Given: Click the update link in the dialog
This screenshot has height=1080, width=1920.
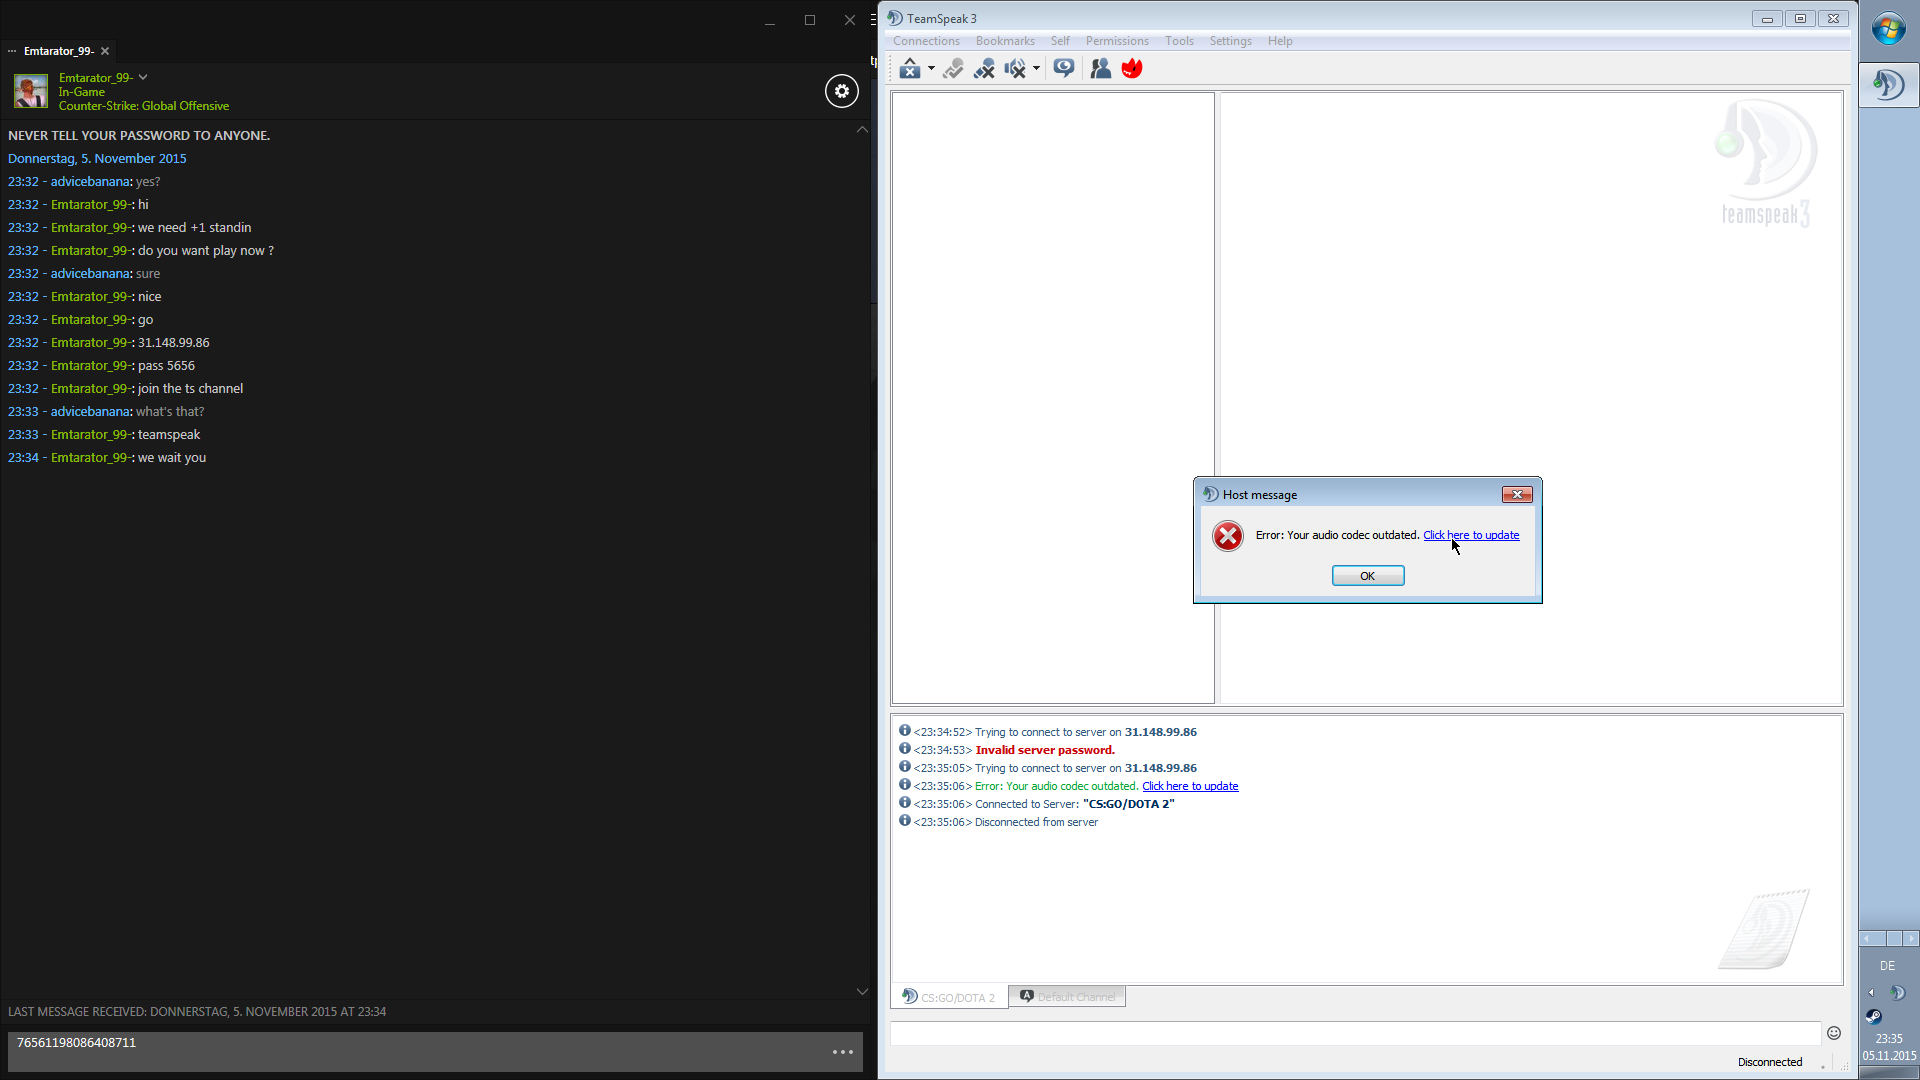Looking at the screenshot, I should [x=1470, y=535].
